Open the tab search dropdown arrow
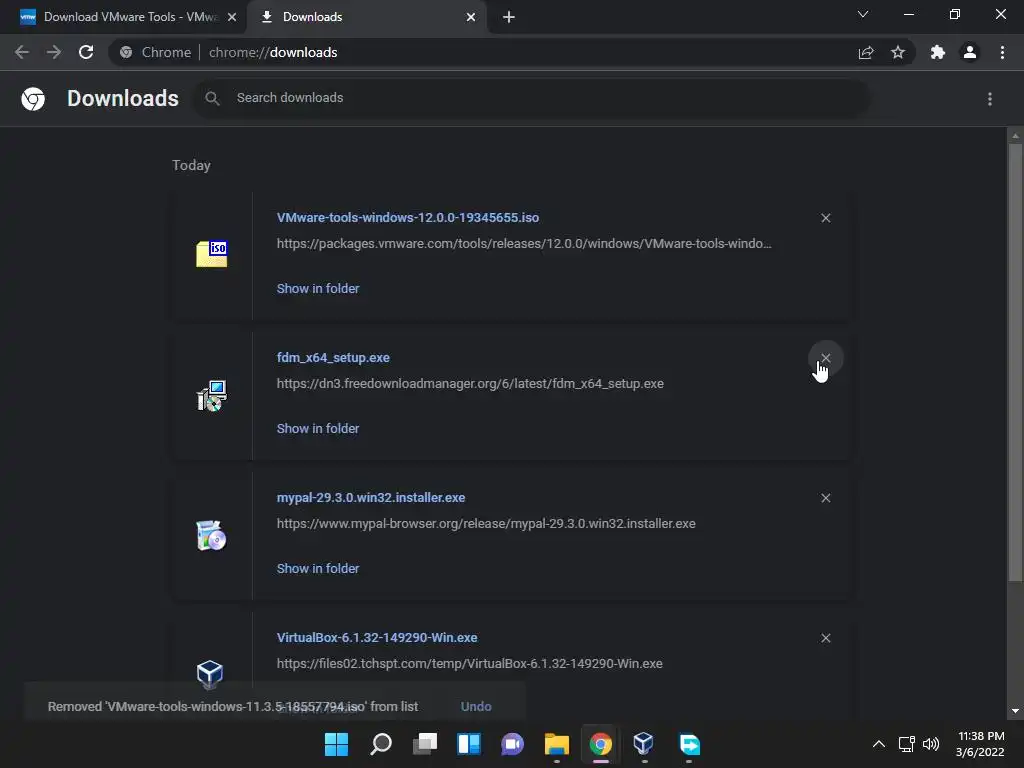 [x=863, y=14]
